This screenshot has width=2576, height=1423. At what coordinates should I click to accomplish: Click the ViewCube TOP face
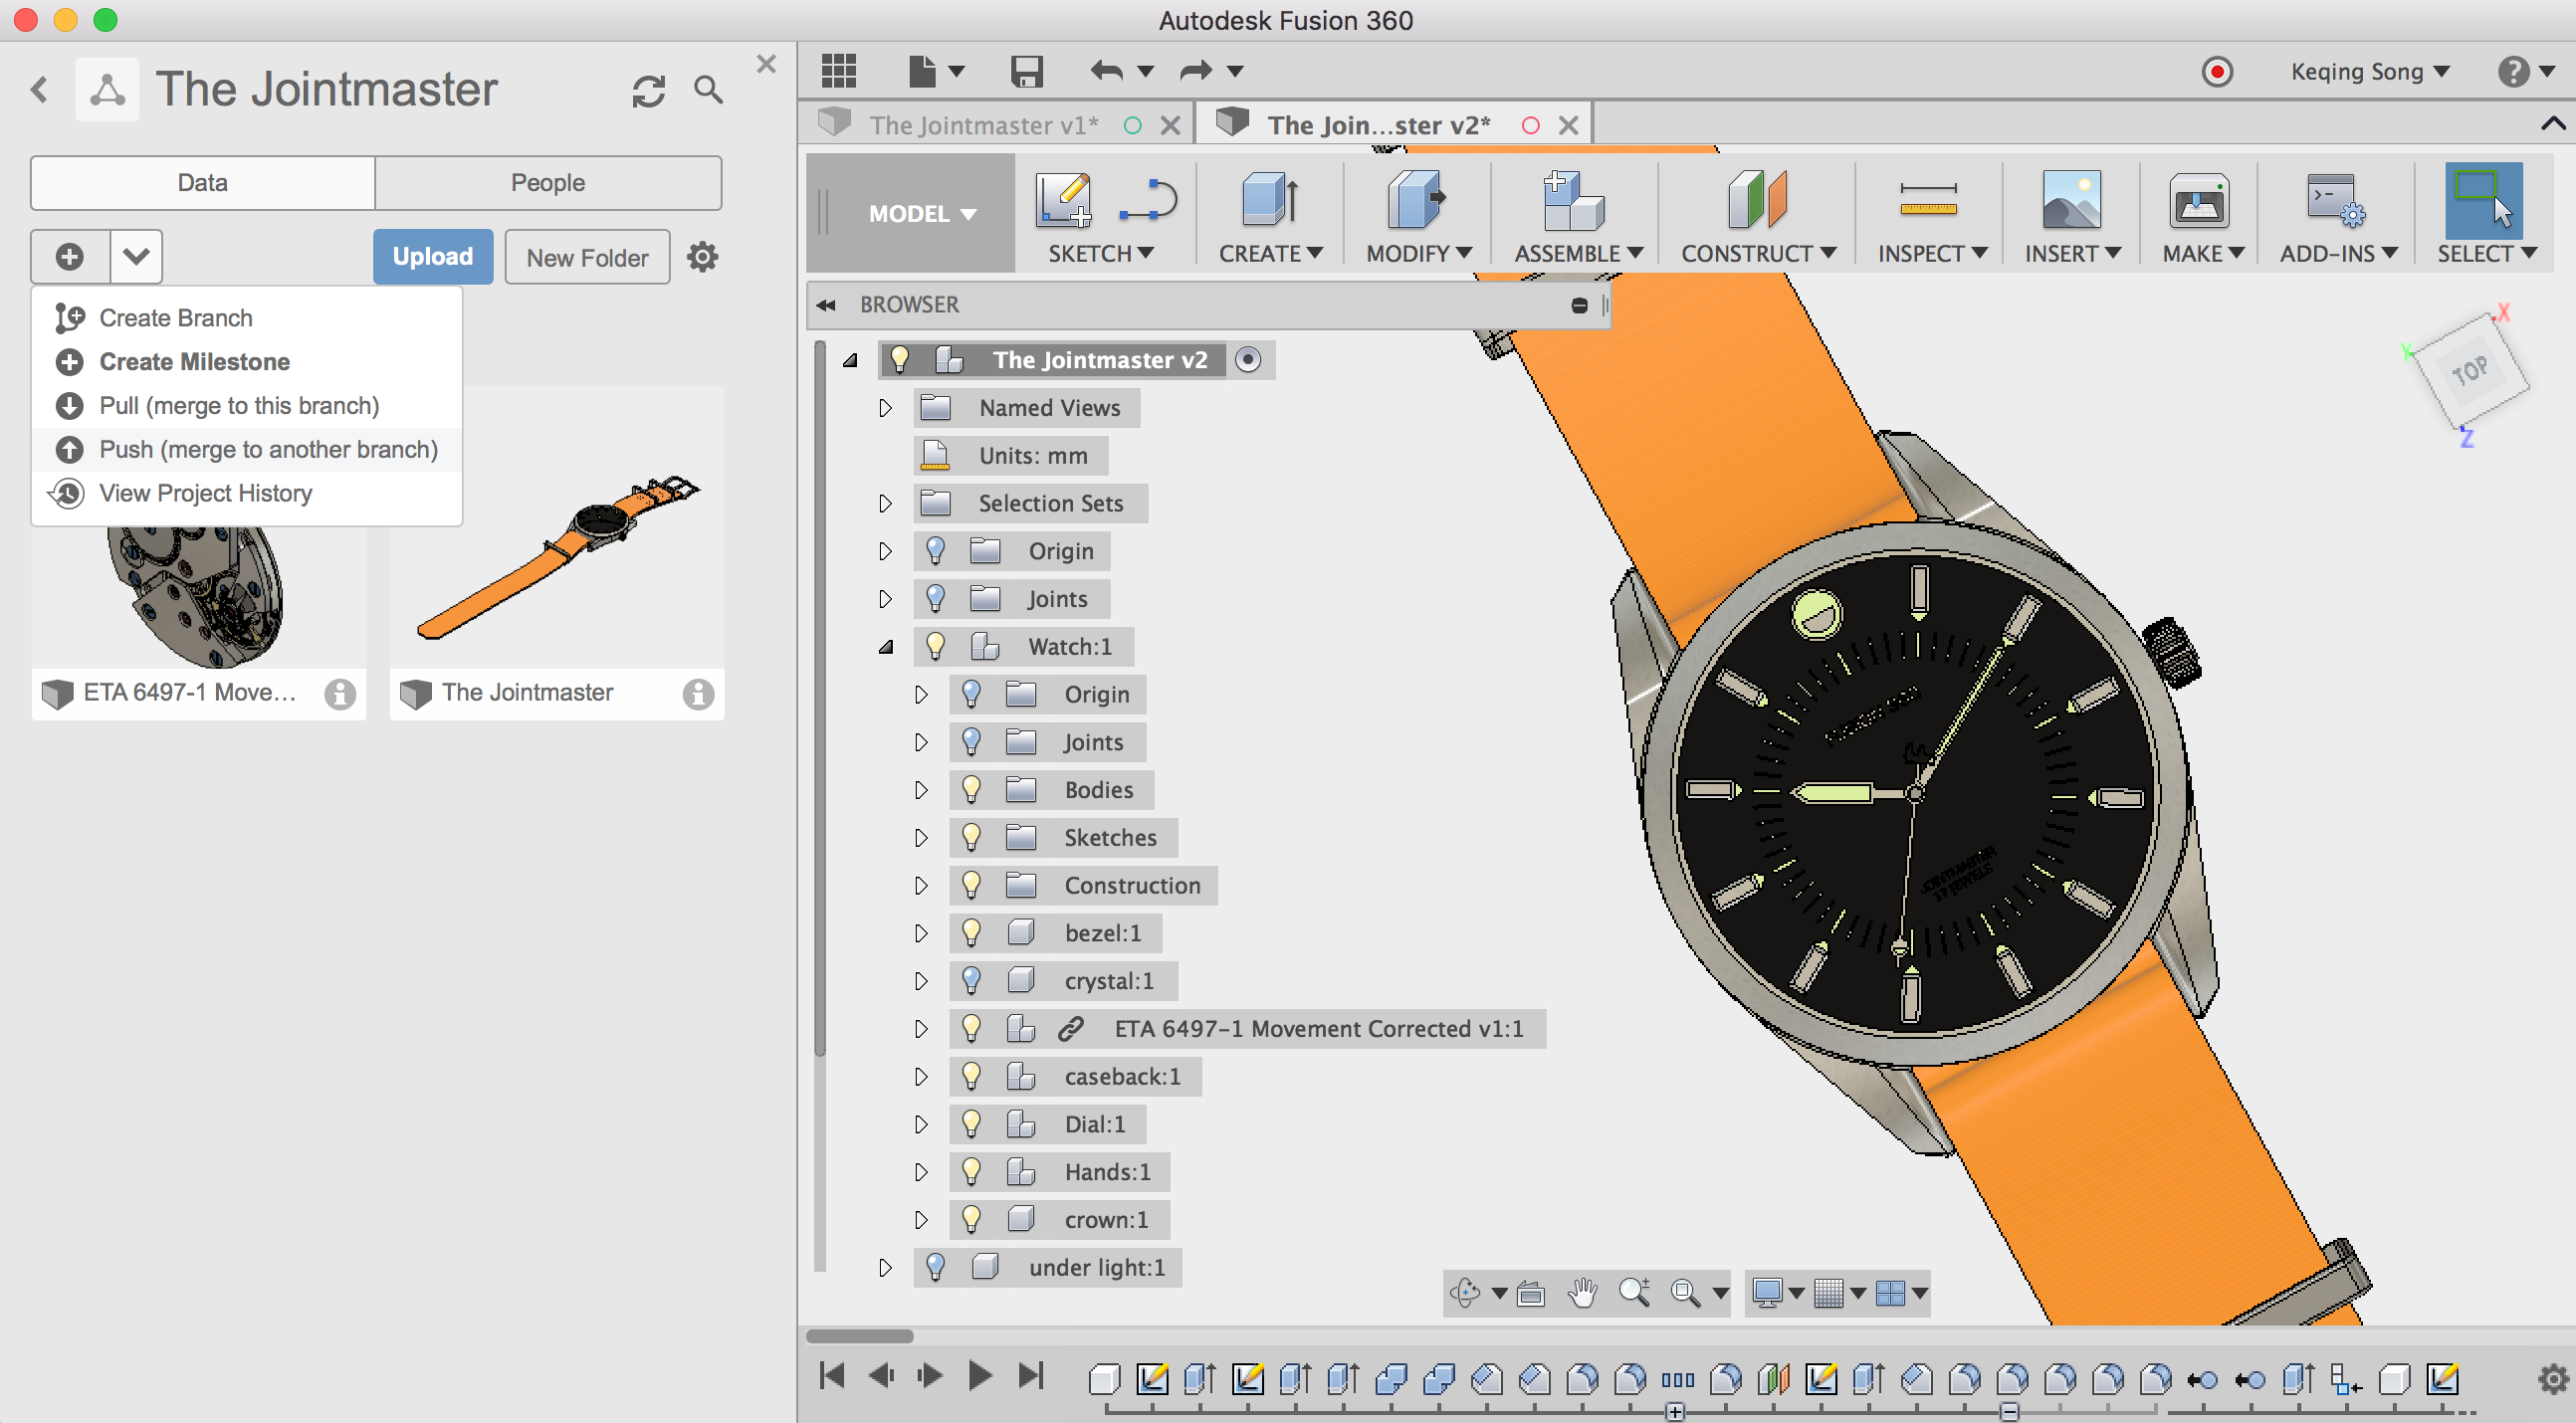pyautogui.click(x=2469, y=372)
